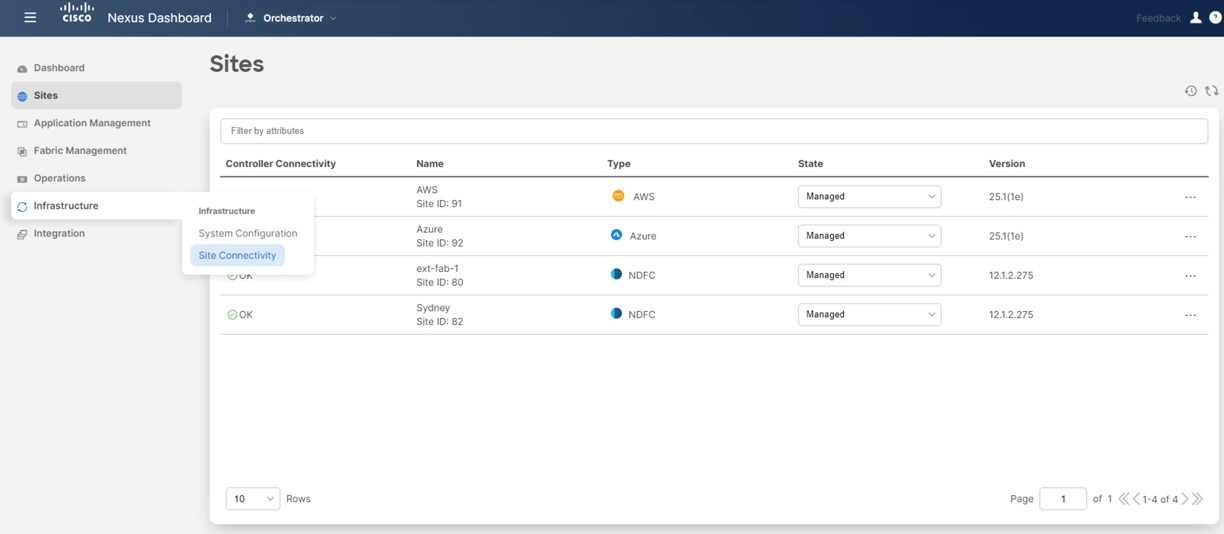Go to first page arrow
The width and height of the screenshot is (1224, 534).
[x=1124, y=499]
